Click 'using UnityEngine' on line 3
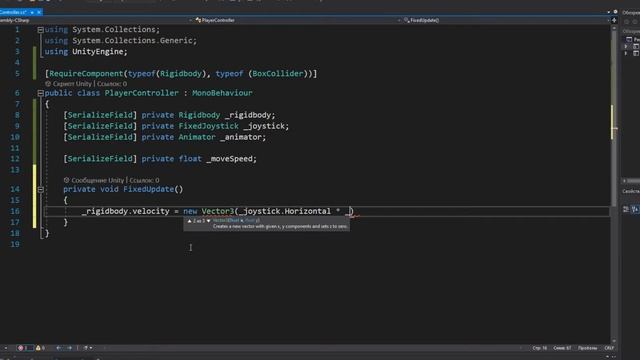Viewport: 640px width, 360px height. [x=86, y=52]
